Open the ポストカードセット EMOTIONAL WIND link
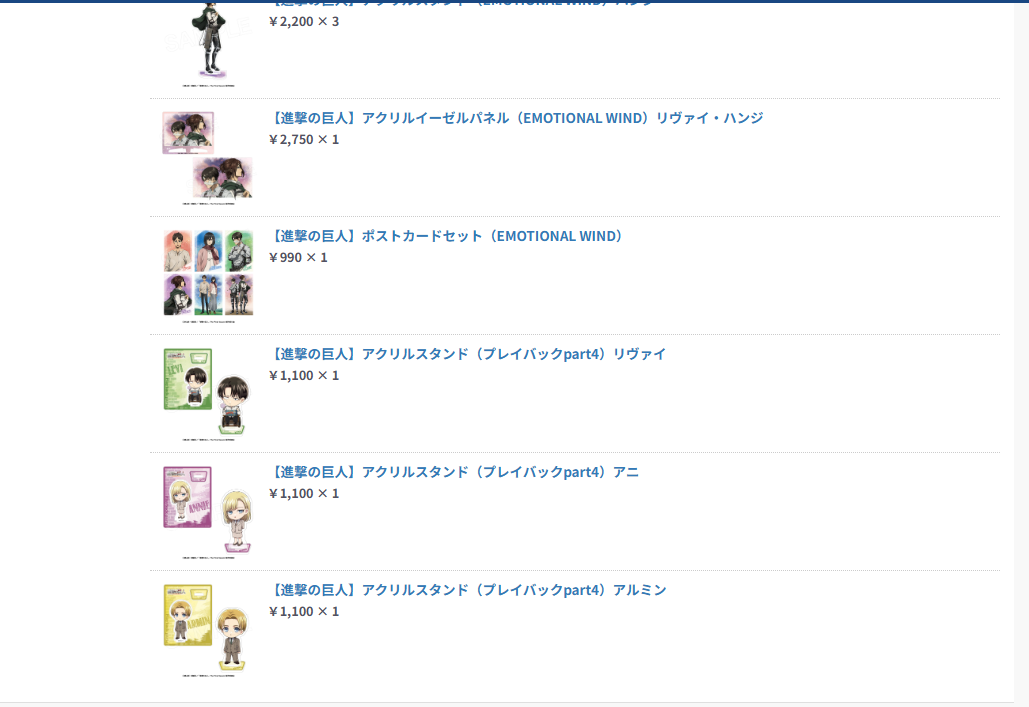The image size is (1029, 707). [447, 236]
